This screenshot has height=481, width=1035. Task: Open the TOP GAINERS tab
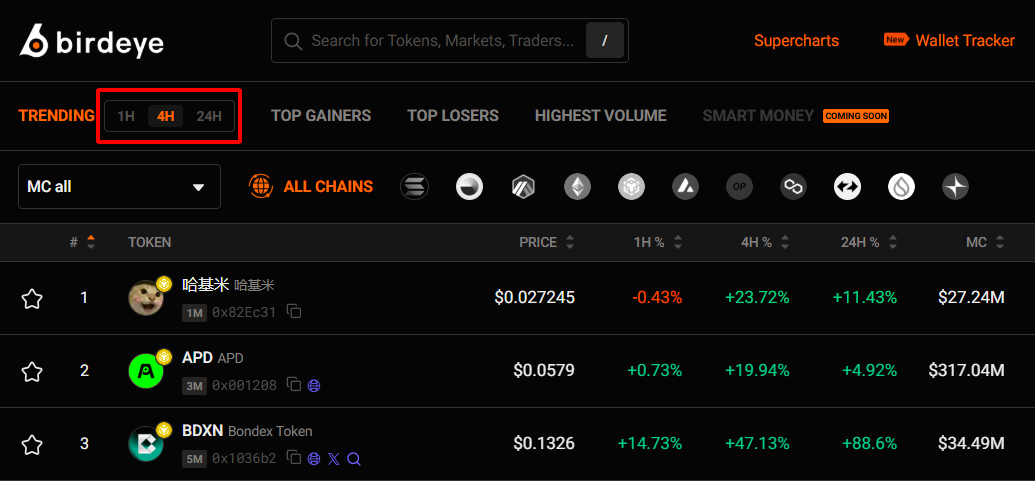pos(321,116)
